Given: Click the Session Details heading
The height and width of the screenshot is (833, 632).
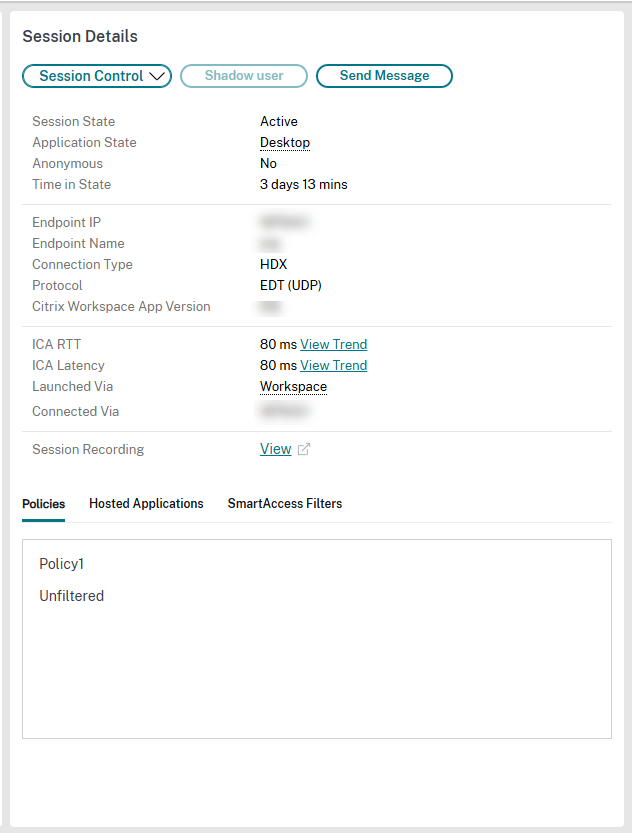Looking at the screenshot, I should [x=80, y=37].
